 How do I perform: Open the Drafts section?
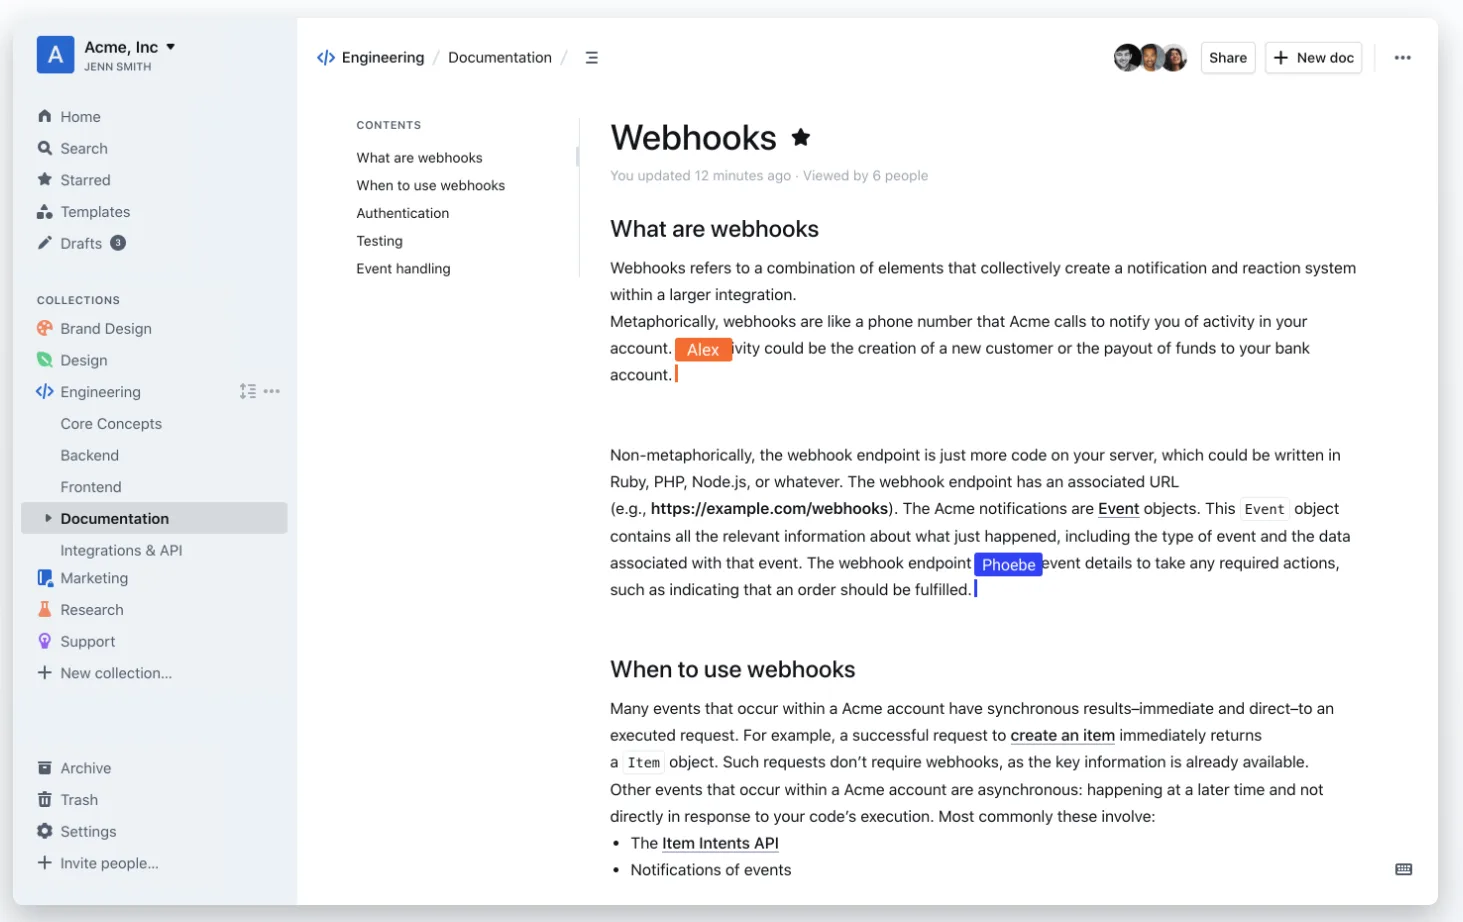[80, 243]
